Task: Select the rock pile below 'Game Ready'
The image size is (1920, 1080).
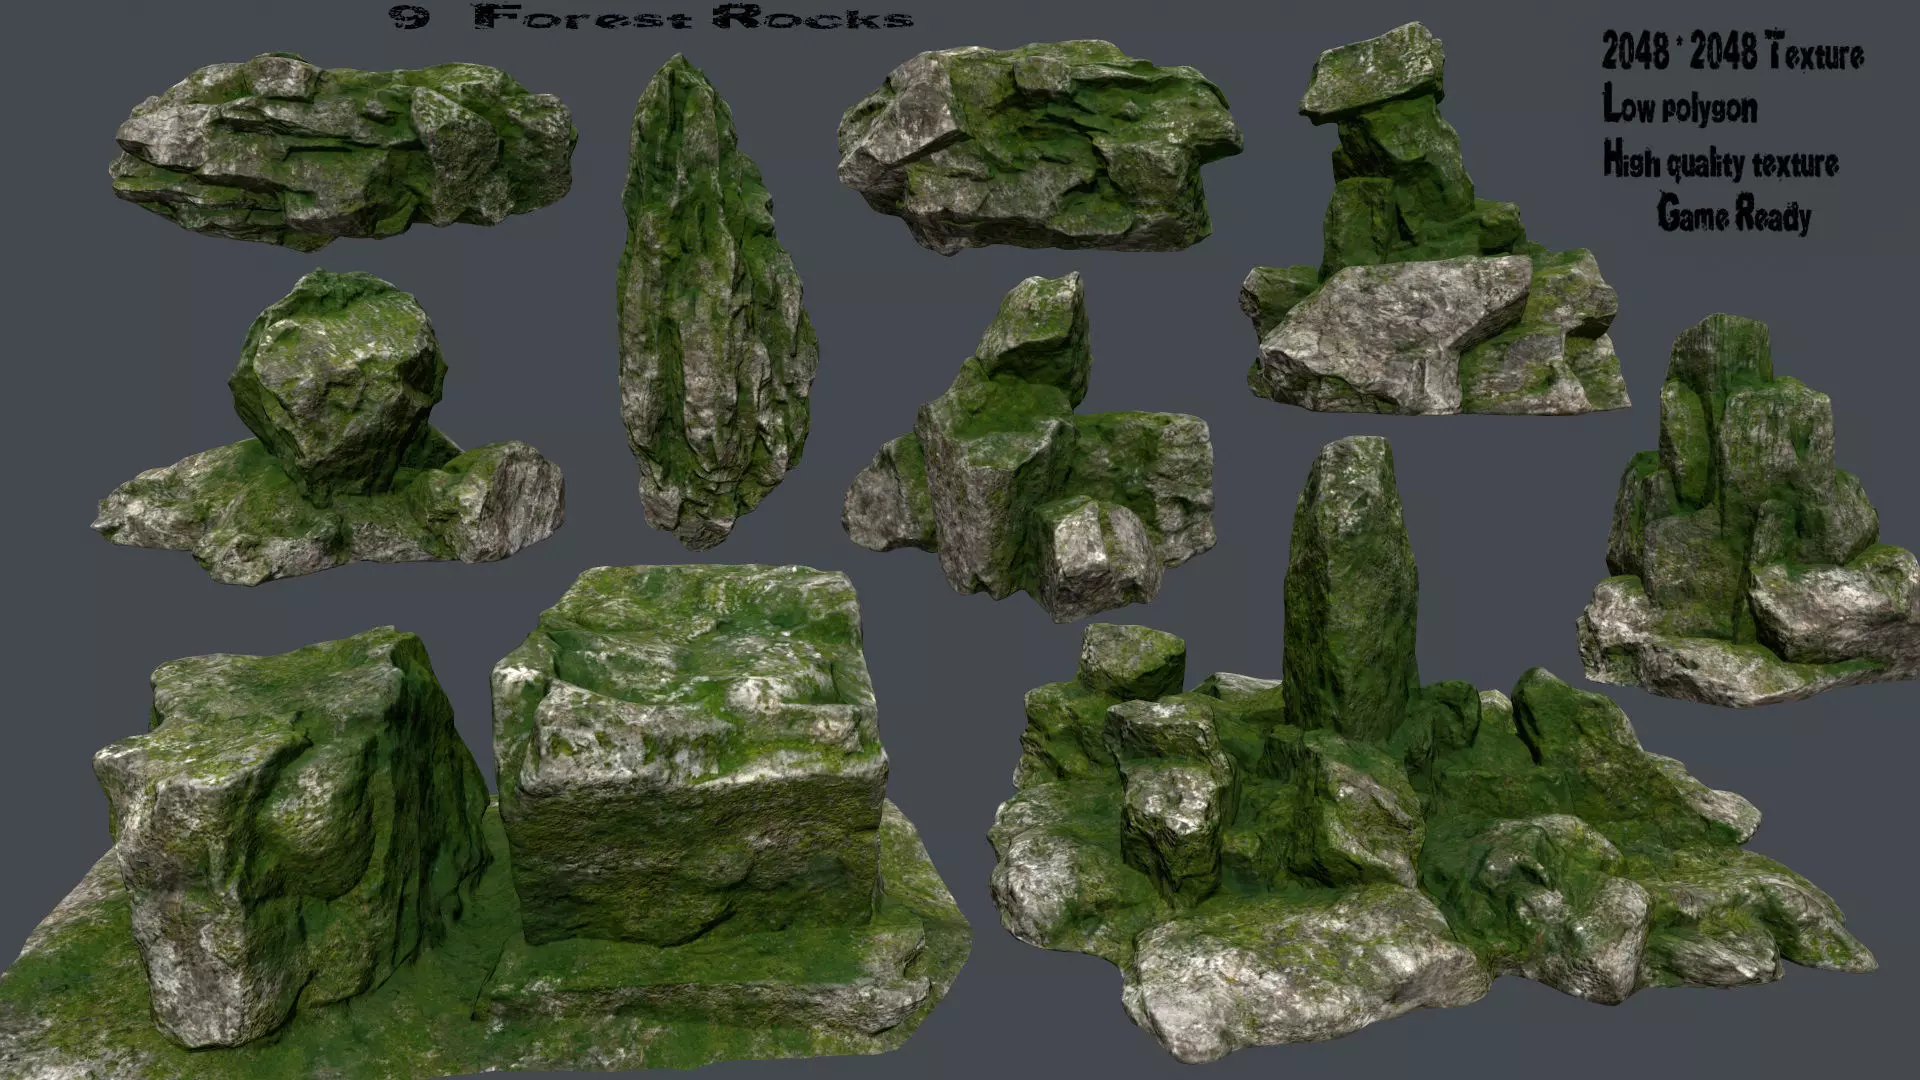Action: pos(1748,510)
